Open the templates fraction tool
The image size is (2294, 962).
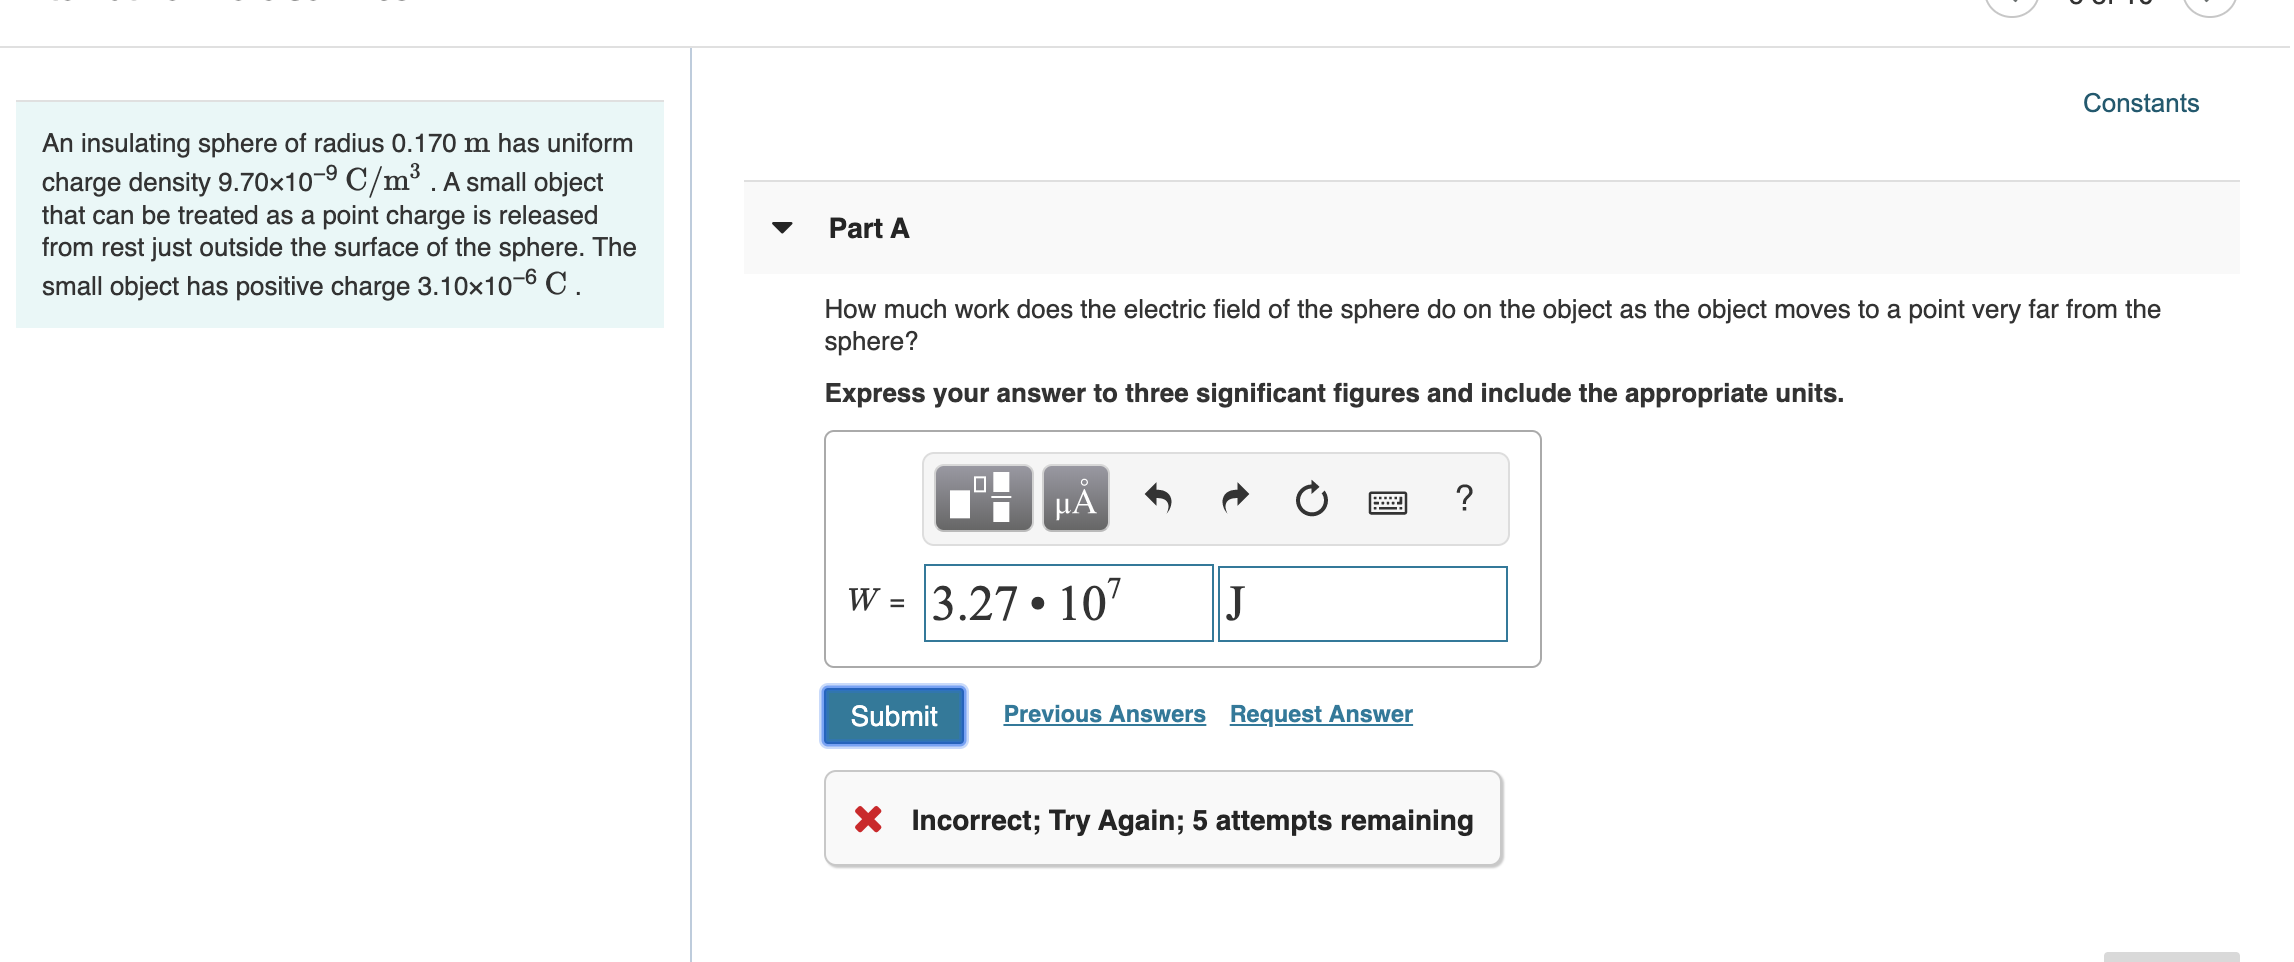tap(983, 498)
